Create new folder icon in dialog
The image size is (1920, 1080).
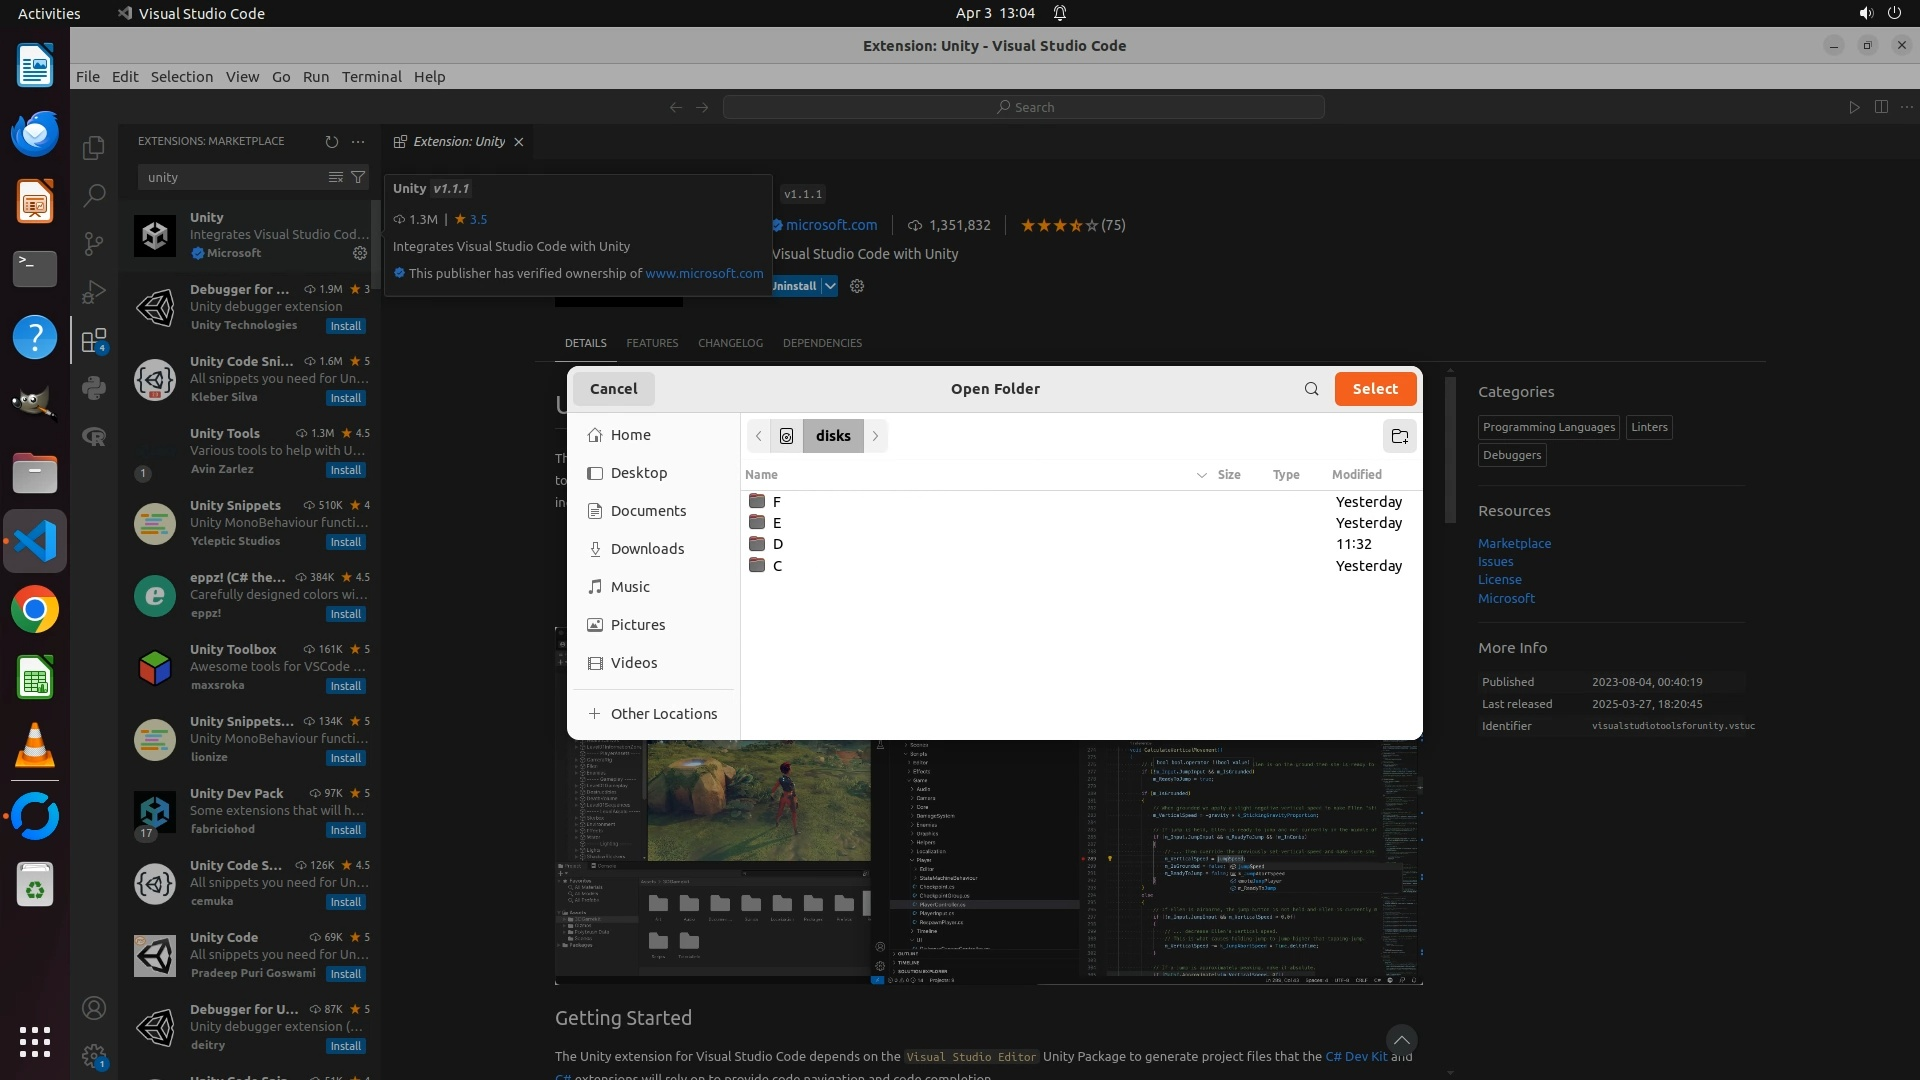pyautogui.click(x=1399, y=436)
